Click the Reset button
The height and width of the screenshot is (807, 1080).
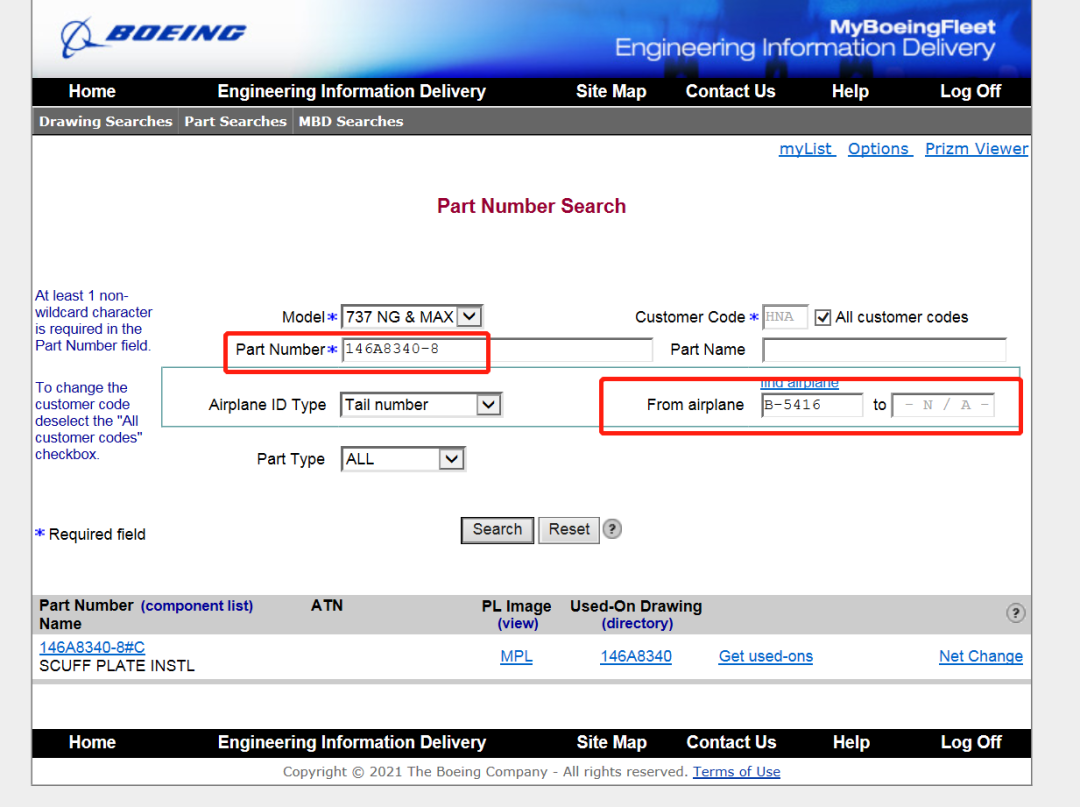569,530
